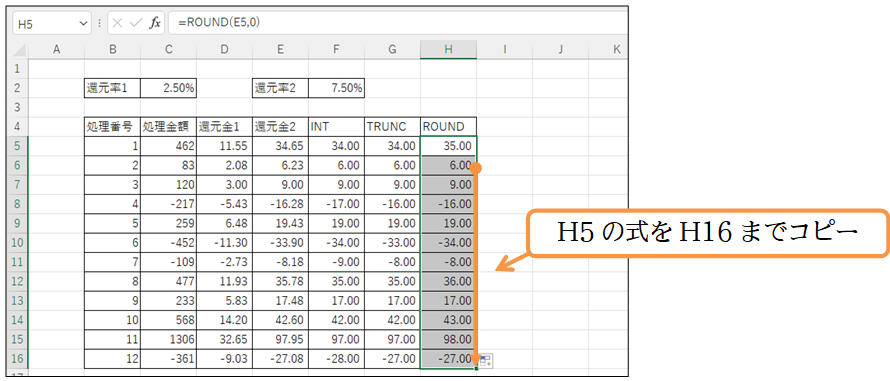Image resolution: width=890 pixels, height=381 pixels.
Task: Click cell containing 還元率2
Action: [280, 88]
